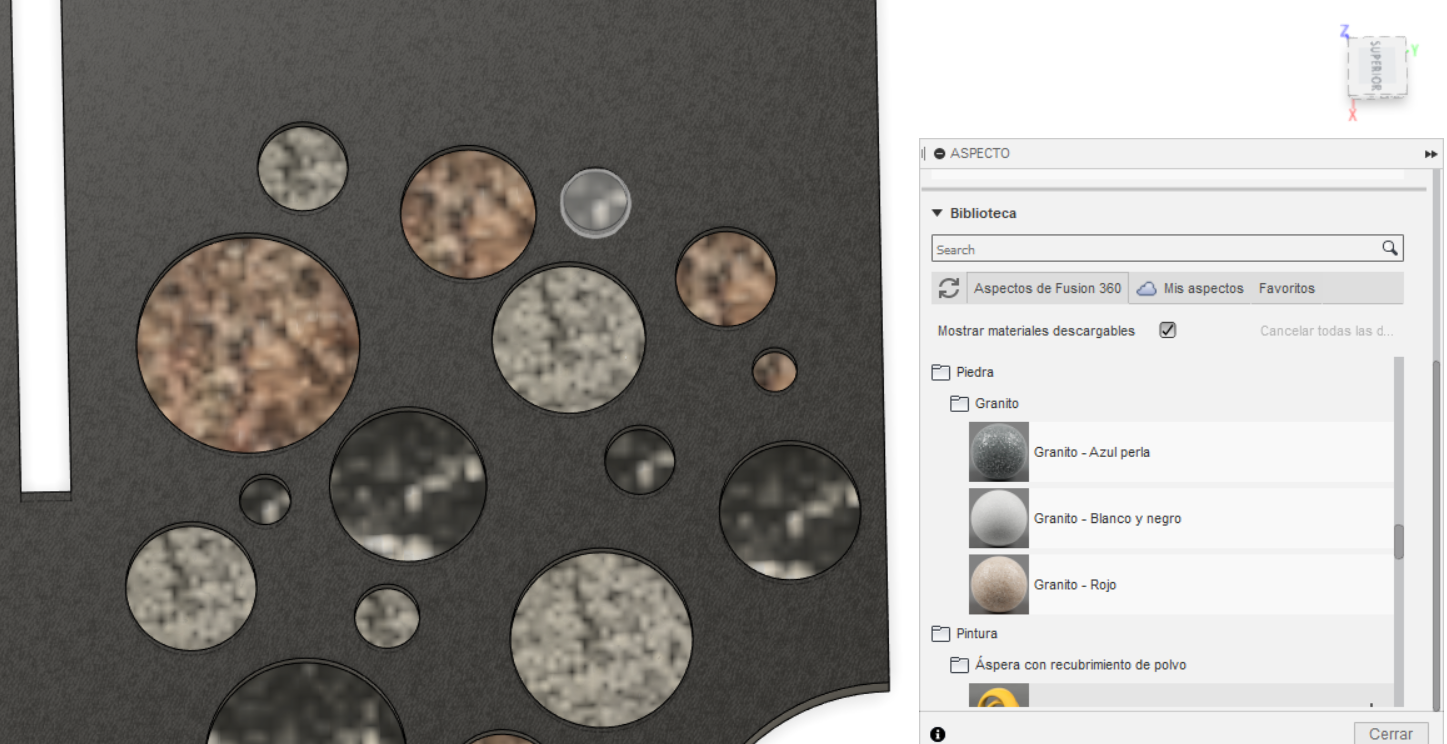Viewport: 1447px width, 744px height.
Task: Click the Áspera con recubrimiento folder icon
Action: click(959, 664)
